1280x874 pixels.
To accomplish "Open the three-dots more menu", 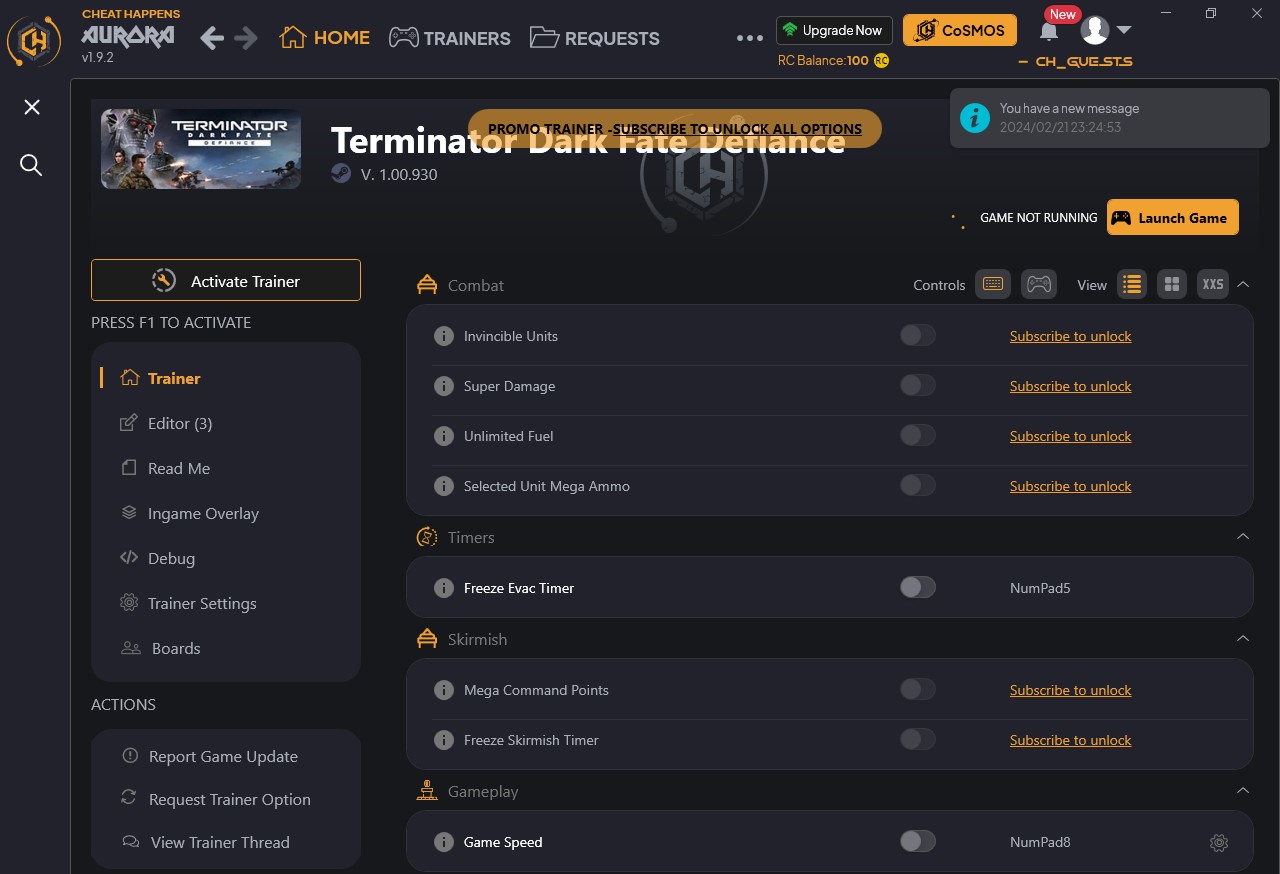I will point(750,38).
